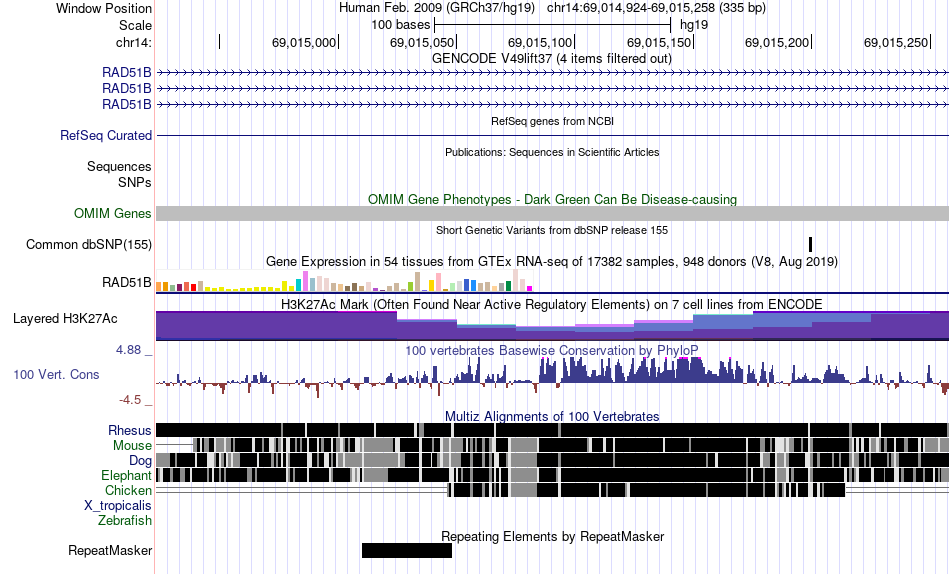Select the Chicken alignment row label

point(128,490)
